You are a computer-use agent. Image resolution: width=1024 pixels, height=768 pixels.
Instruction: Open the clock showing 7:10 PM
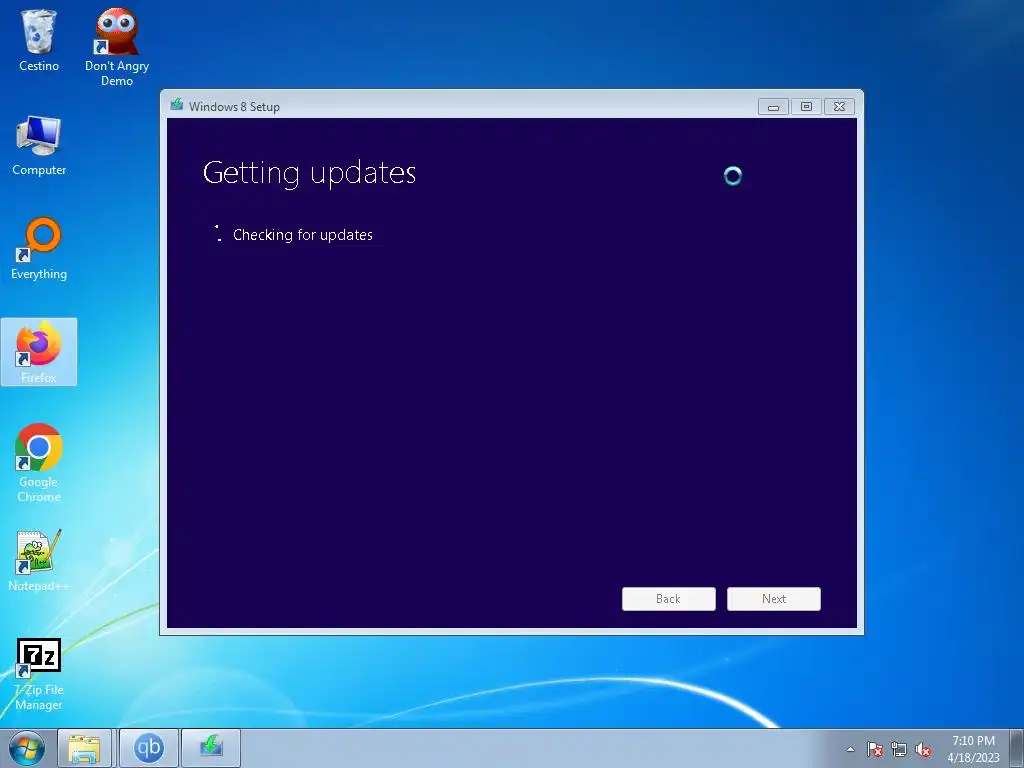[x=973, y=748]
